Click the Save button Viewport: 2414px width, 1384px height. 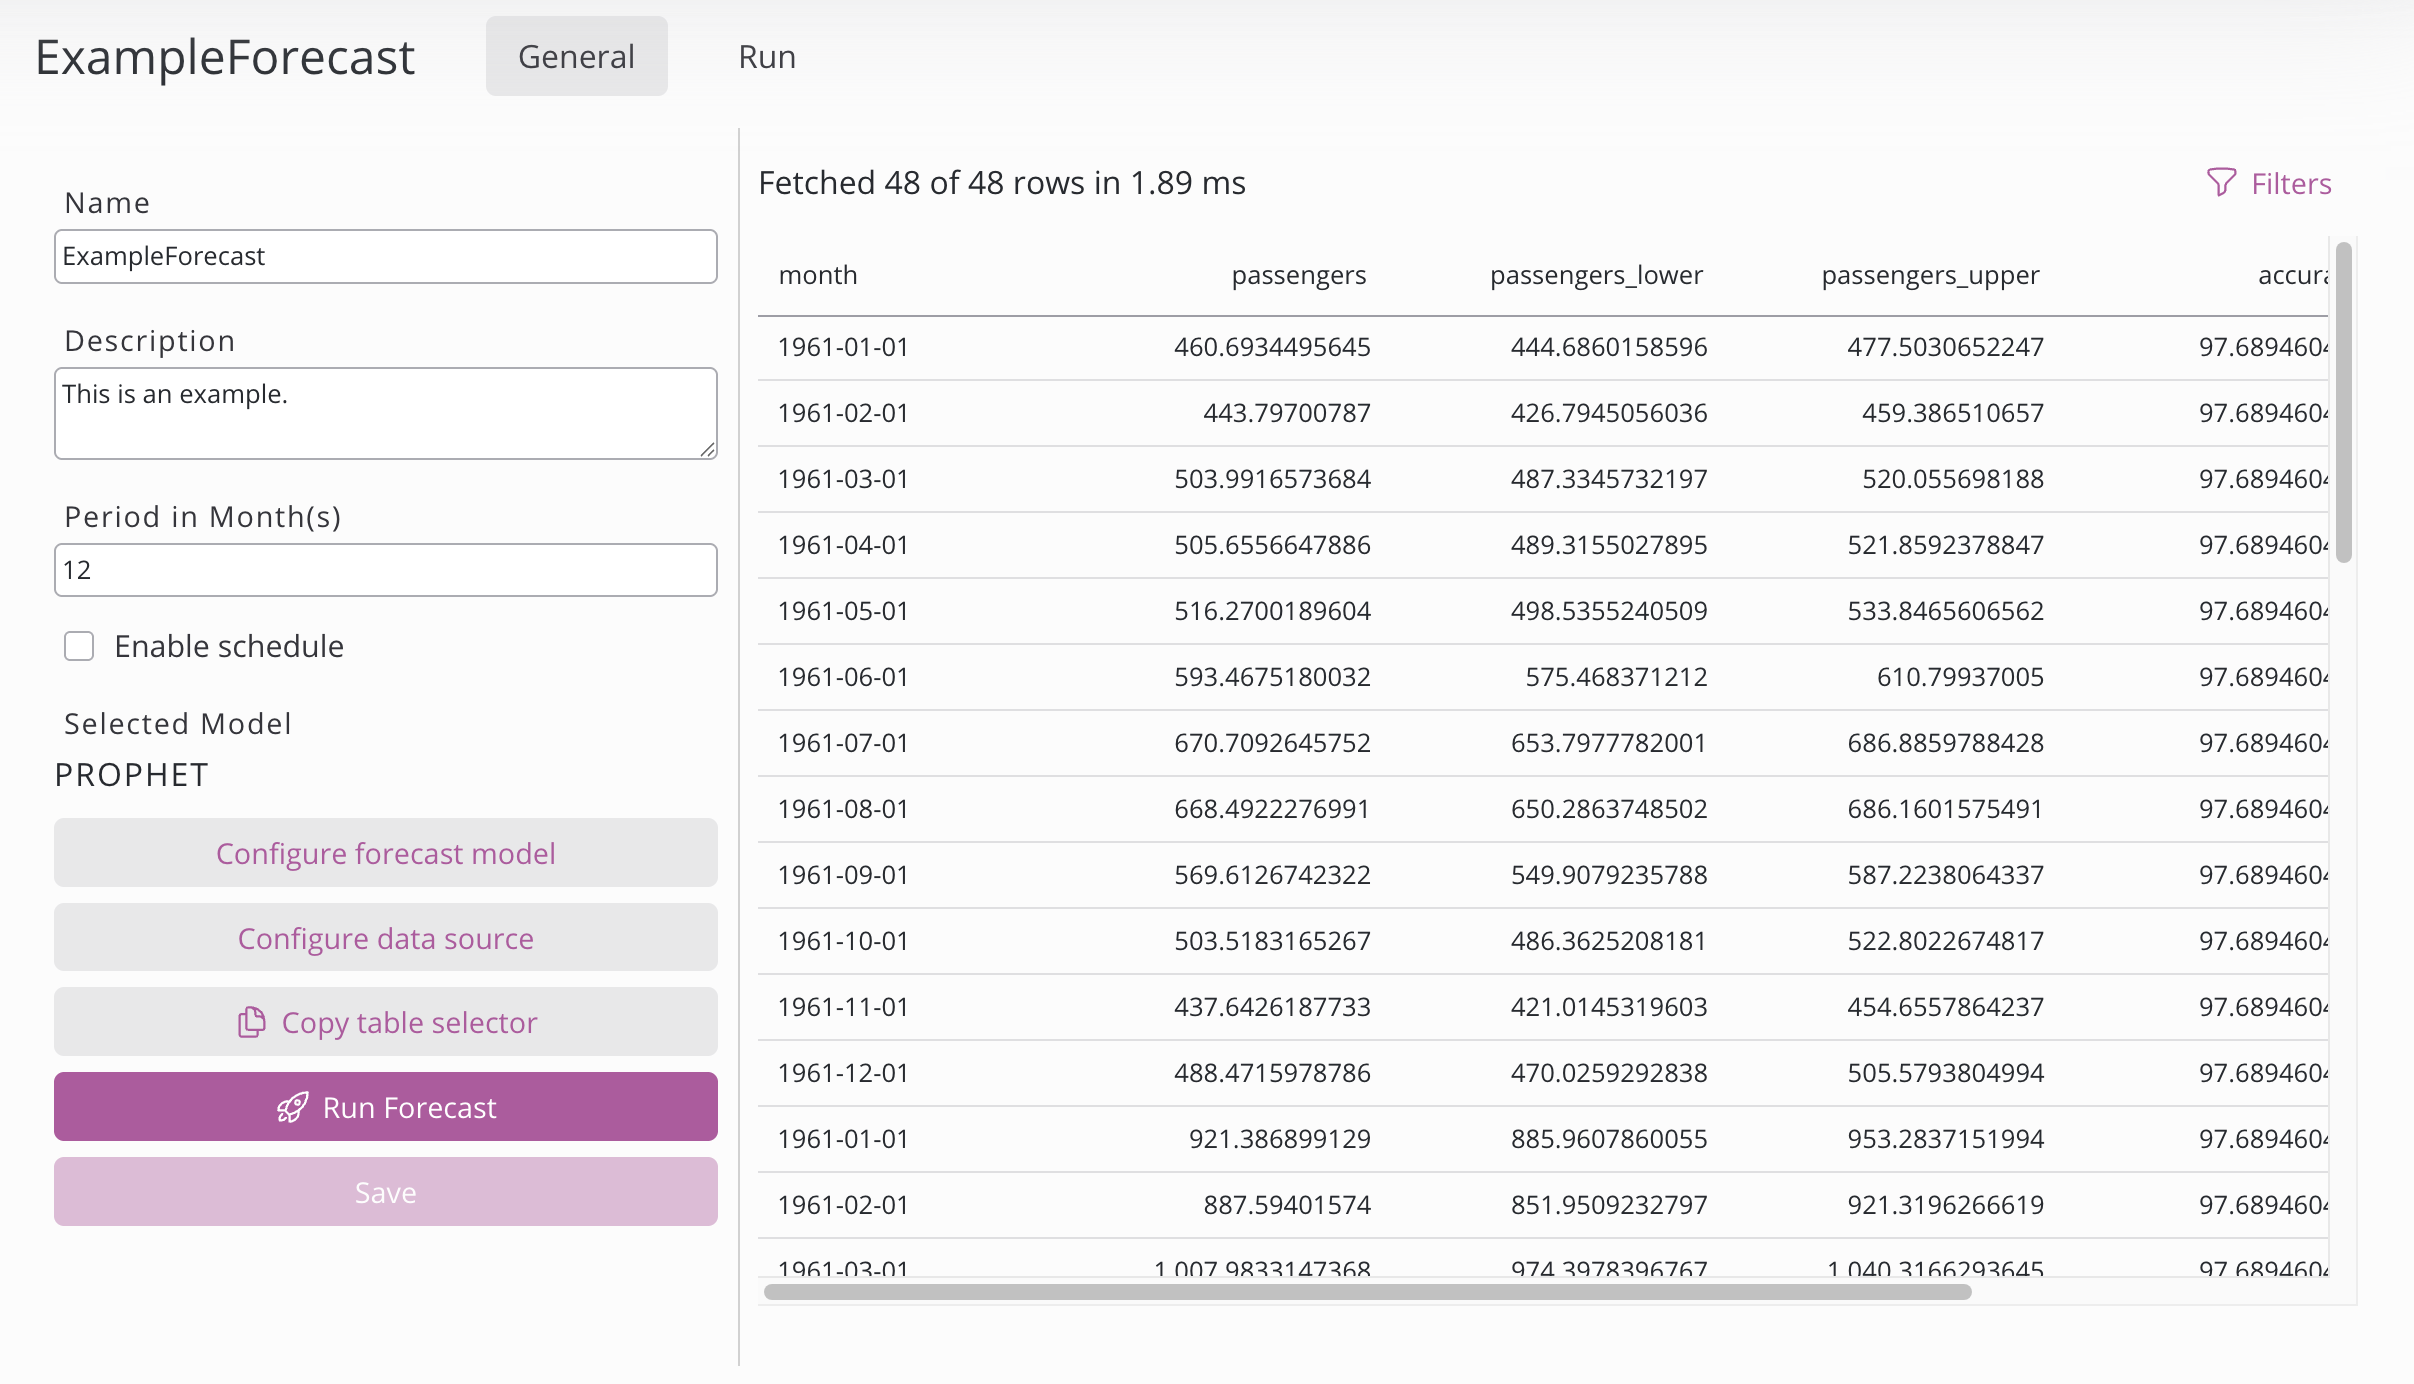click(385, 1191)
